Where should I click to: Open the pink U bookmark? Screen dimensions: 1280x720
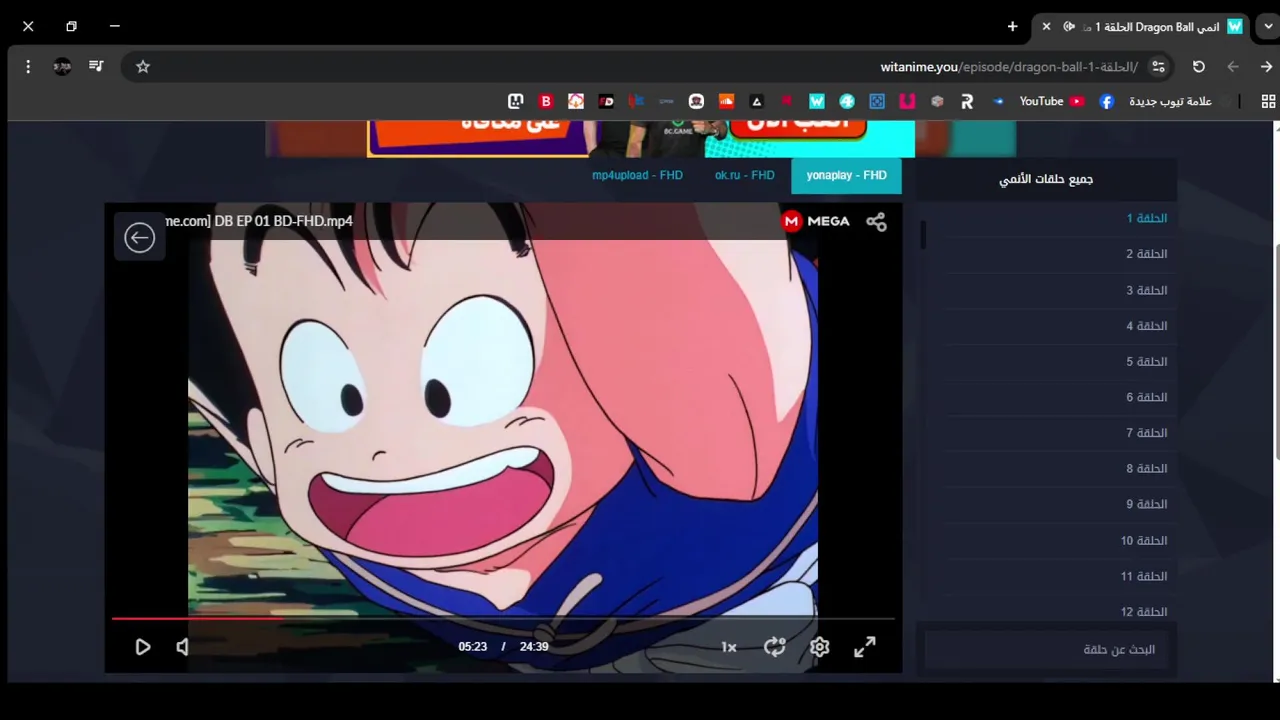pos(907,101)
